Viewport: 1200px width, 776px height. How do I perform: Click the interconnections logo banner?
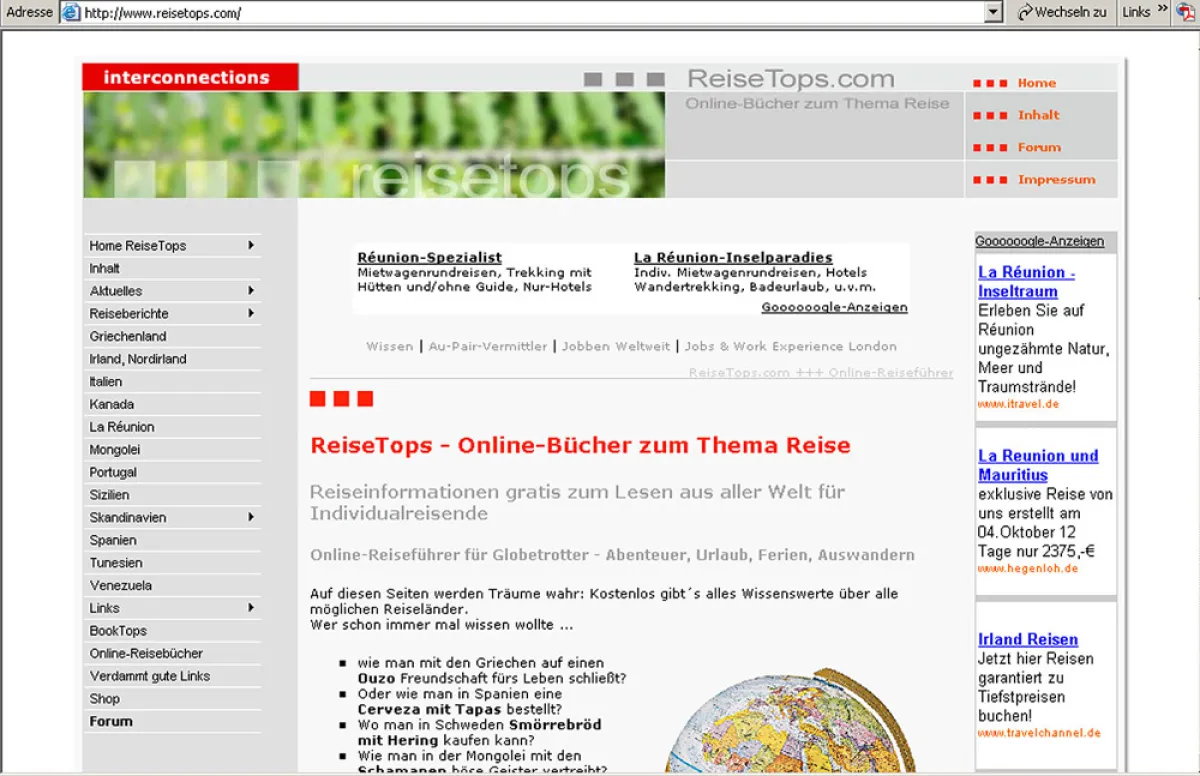click(189, 76)
